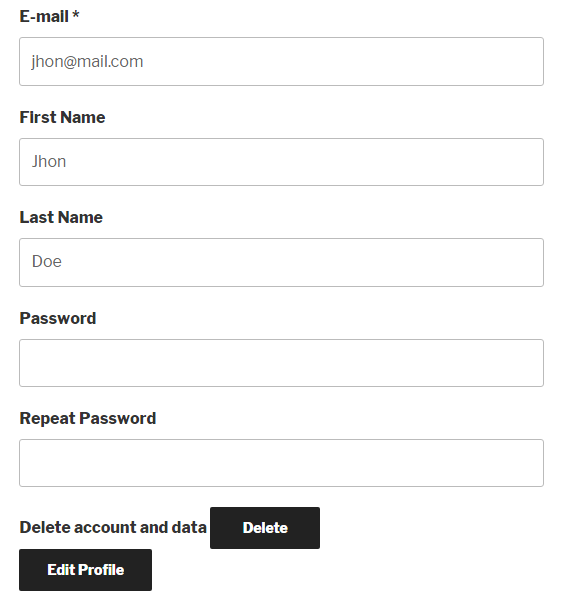The width and height of the screenshot is (561, 602).
Task: Click the jhon@mail.com placeholder text
Action: click(x=87, y=62)
